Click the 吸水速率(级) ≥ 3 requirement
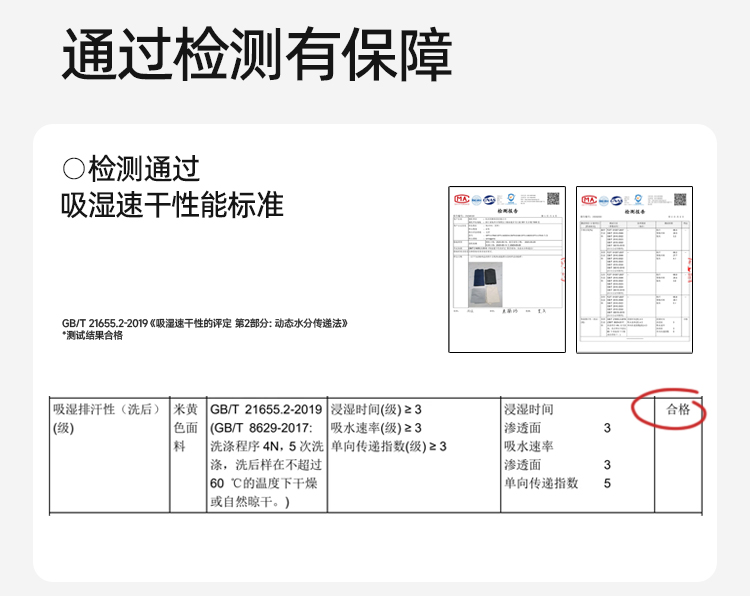Screen dimensions: 750x596 [376, 428]
